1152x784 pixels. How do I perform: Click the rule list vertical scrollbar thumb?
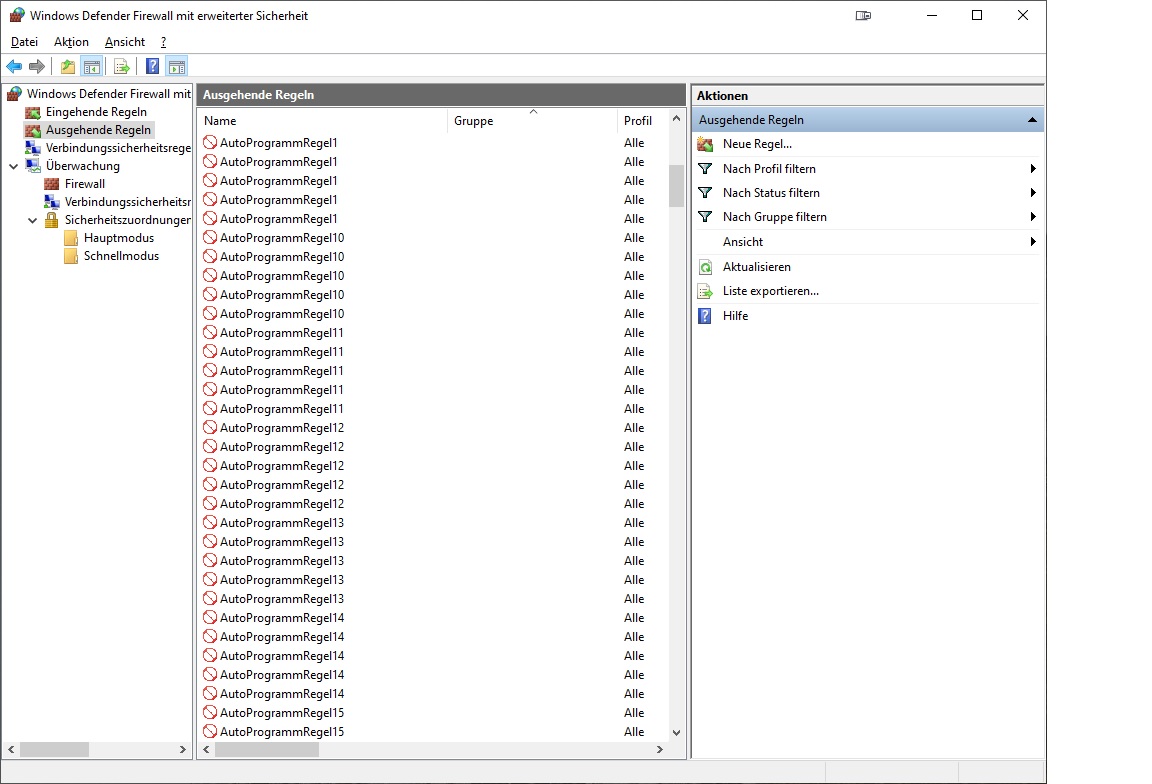[677, 186]
